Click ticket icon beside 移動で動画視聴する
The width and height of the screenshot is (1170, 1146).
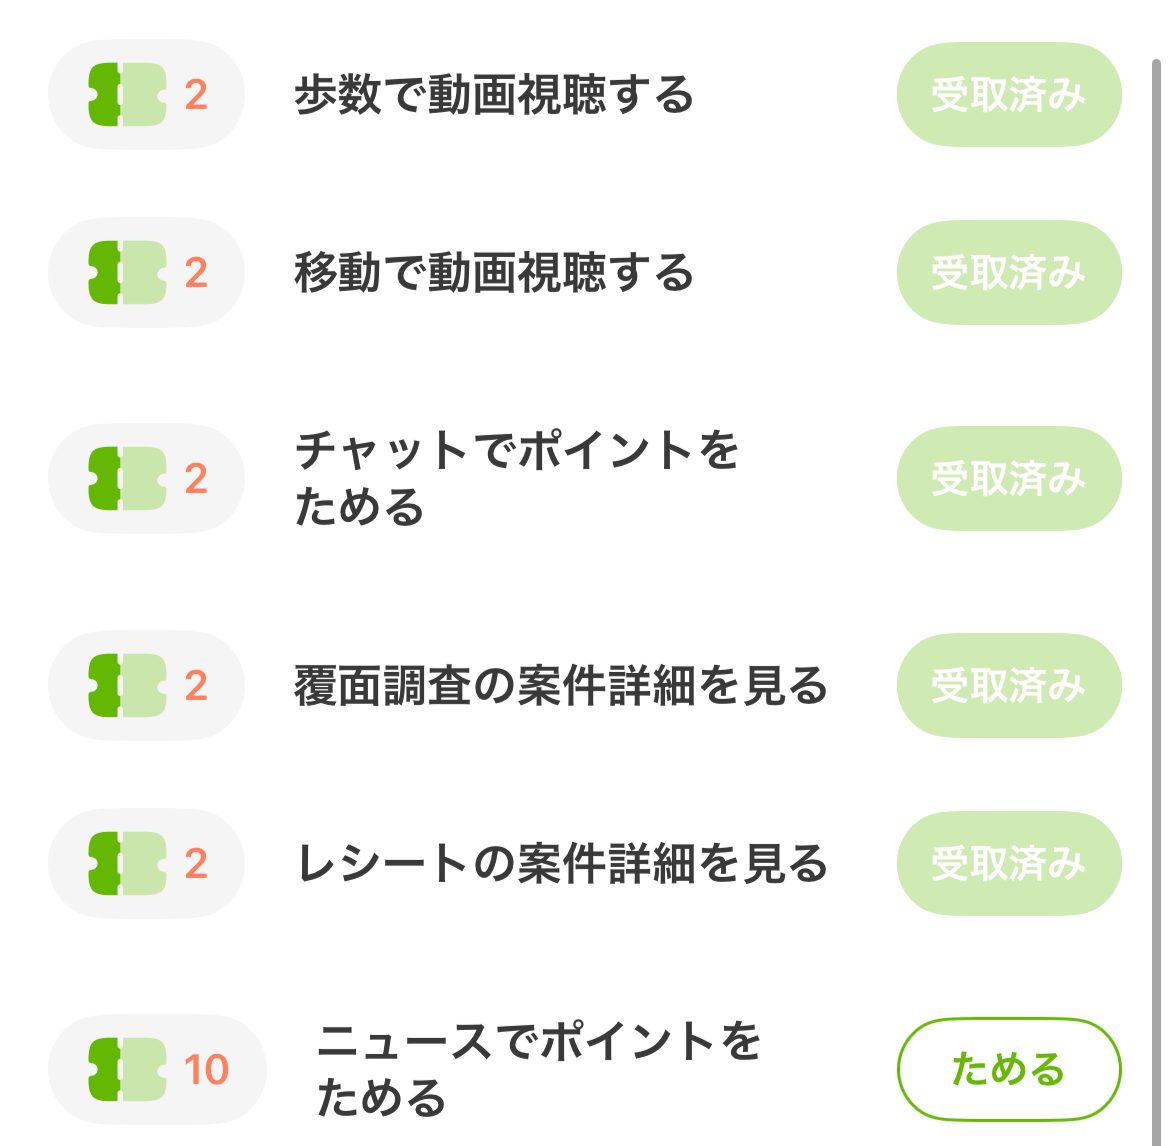(x=127, y=273)
